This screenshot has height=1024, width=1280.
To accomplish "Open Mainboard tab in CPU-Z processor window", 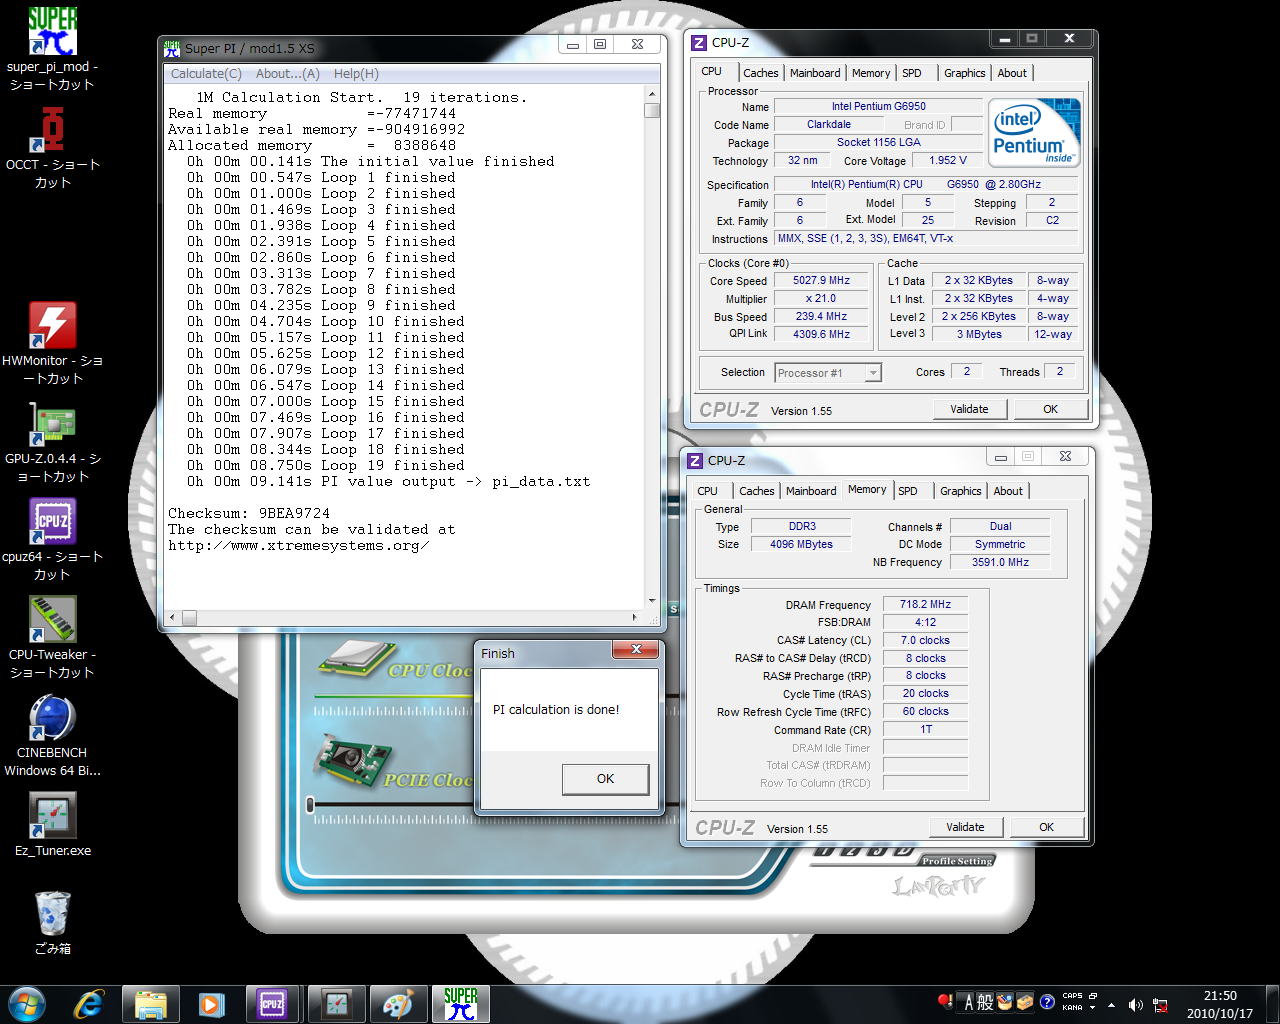I will tap(815, 73).
